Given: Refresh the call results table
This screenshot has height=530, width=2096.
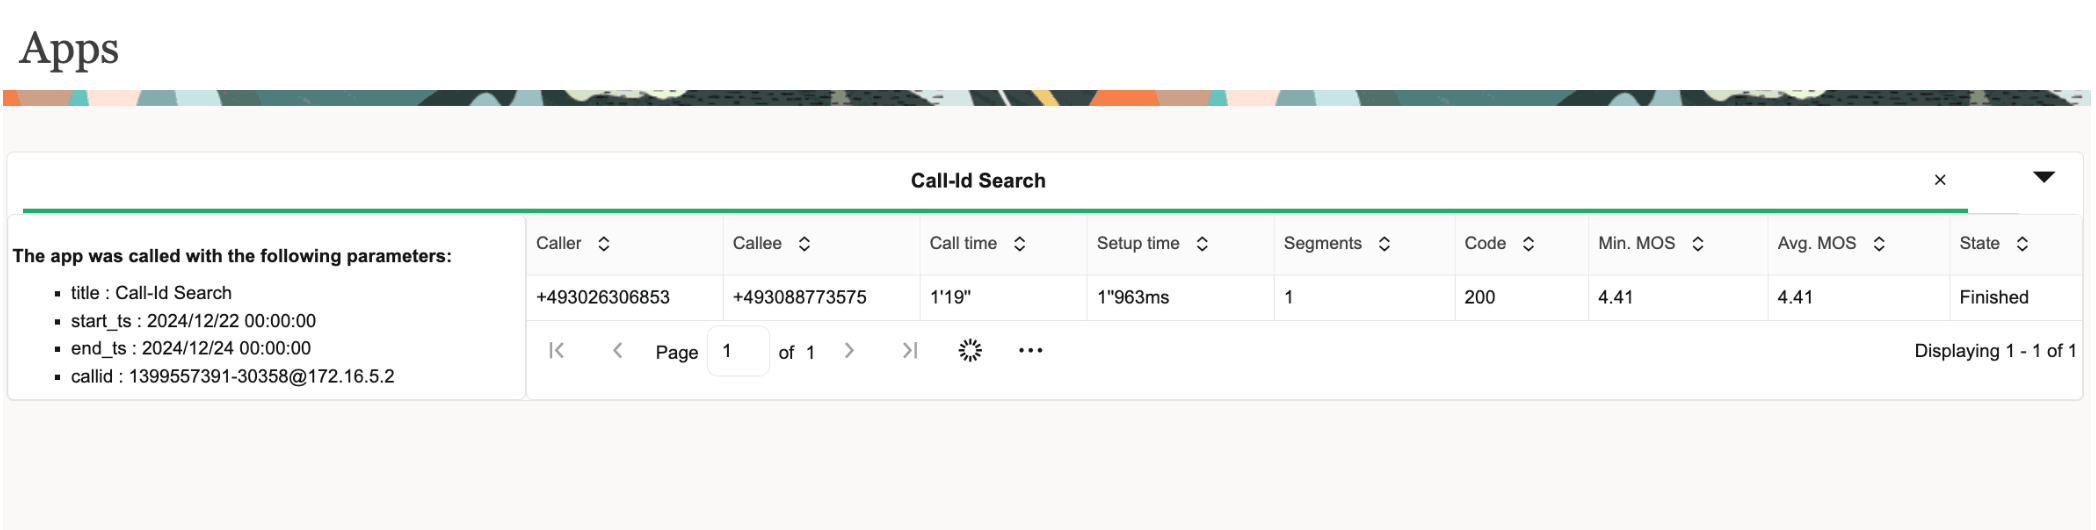Looking at the screenshot, I should pyautogui.click(x=970, y=350).
